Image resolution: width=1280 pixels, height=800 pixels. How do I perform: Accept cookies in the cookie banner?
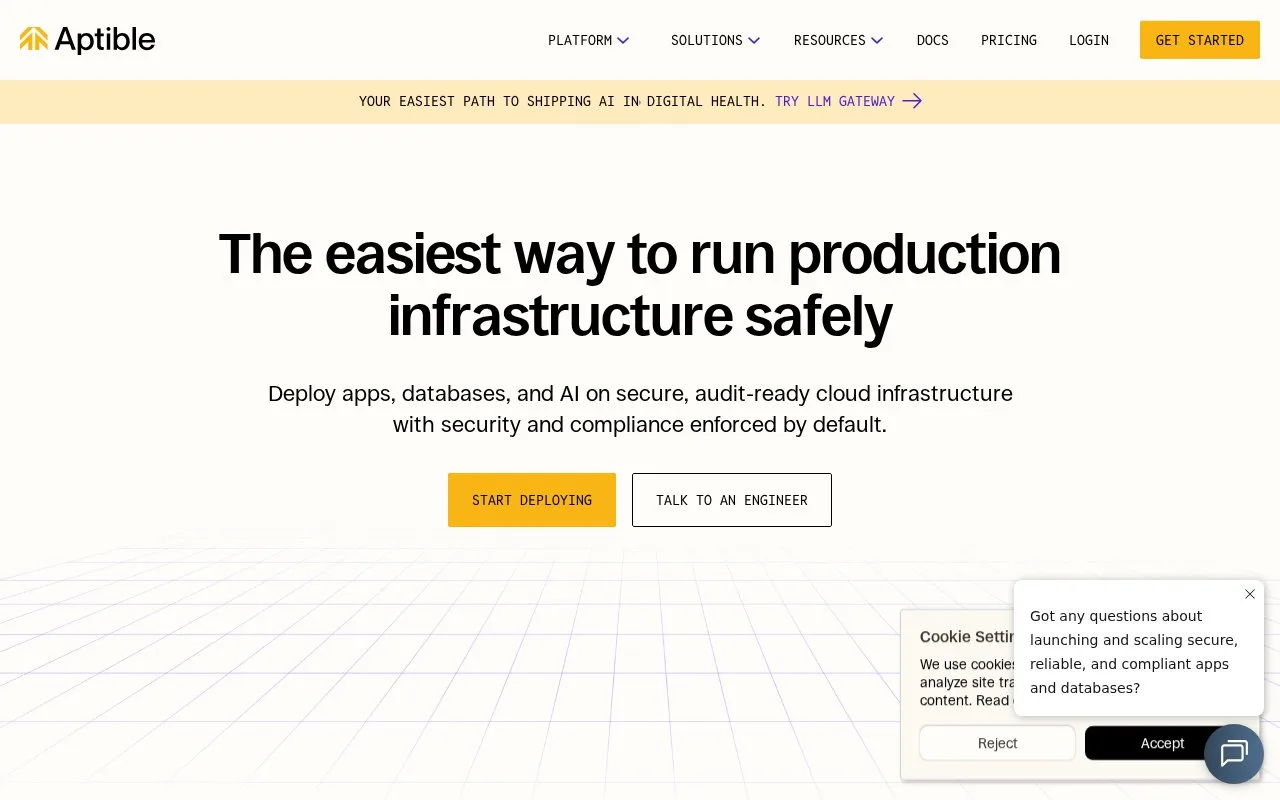pos(1162,743)
